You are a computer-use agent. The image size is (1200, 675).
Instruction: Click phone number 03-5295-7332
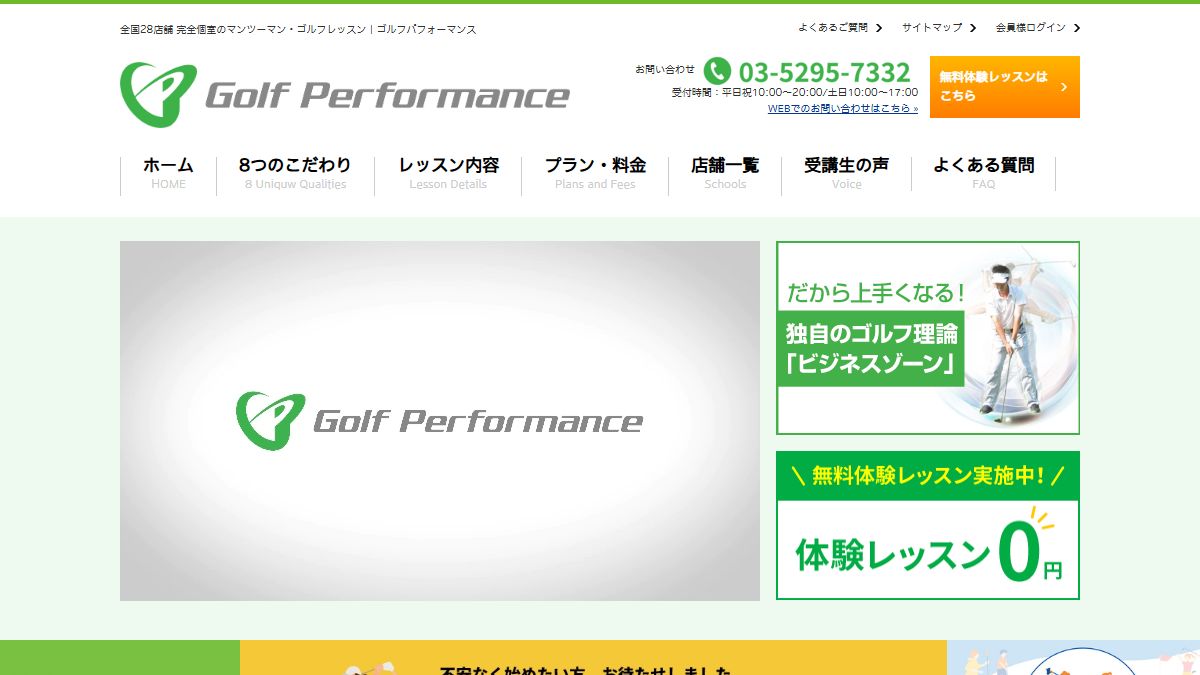(x=825, y=72)
